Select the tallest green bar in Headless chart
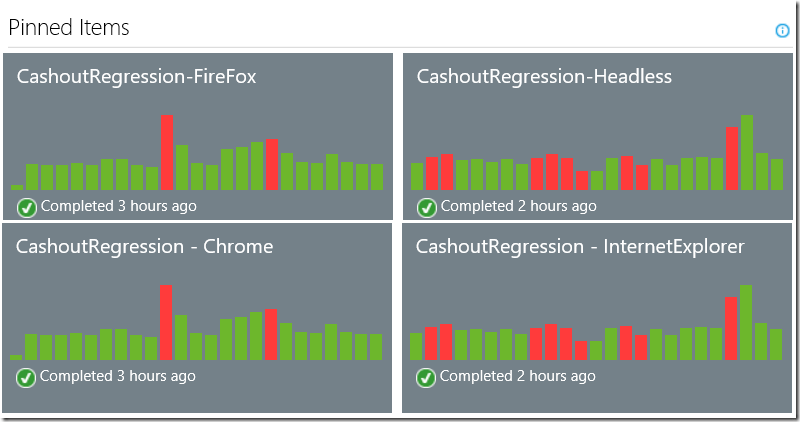Image resolution: width=800 pixels, height=422 pixels. pos(747,152)
